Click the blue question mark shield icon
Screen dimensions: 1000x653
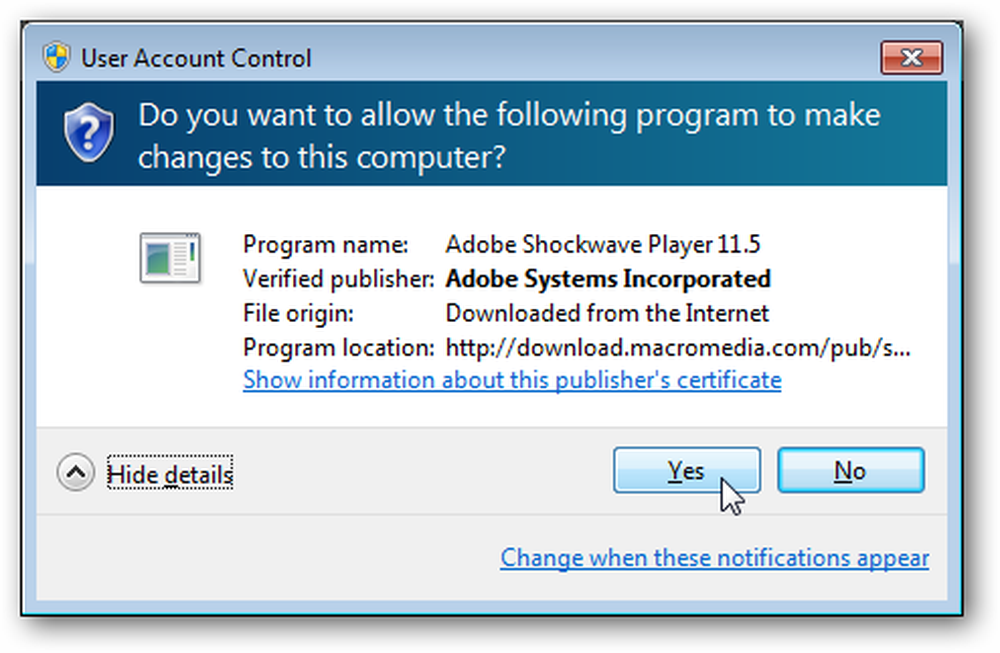coord(89,133)
